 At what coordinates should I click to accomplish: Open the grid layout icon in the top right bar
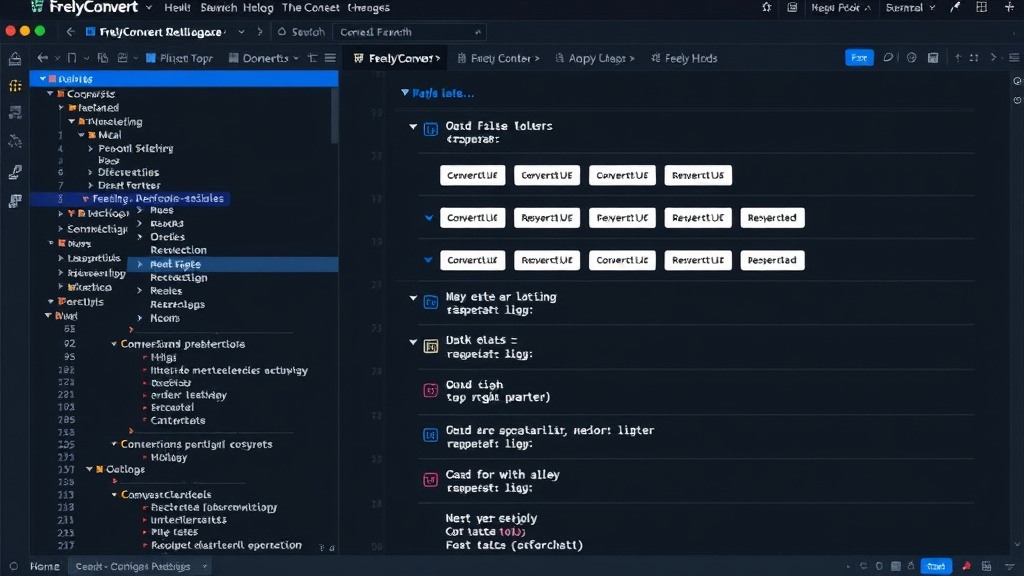982,7
